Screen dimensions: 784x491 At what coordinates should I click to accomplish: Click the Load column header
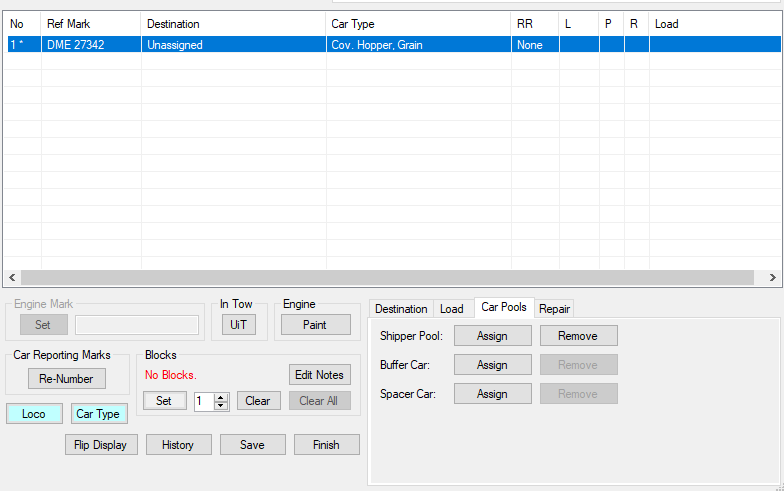pyautogui.click(x=715, y=24)
